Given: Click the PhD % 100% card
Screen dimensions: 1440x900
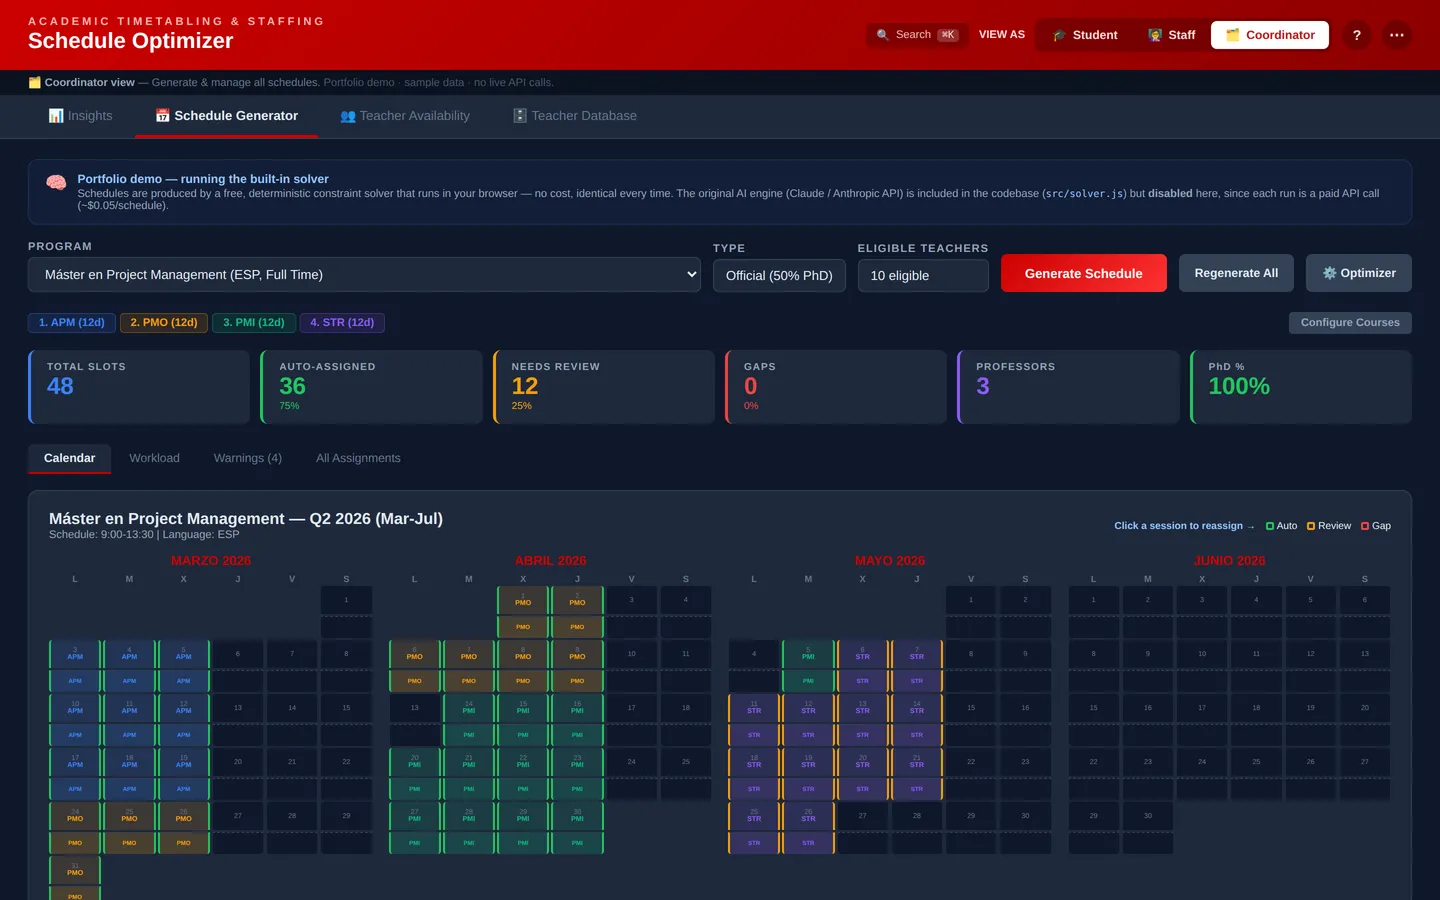Looking at the screenshot, I should tap(1301, 387).
